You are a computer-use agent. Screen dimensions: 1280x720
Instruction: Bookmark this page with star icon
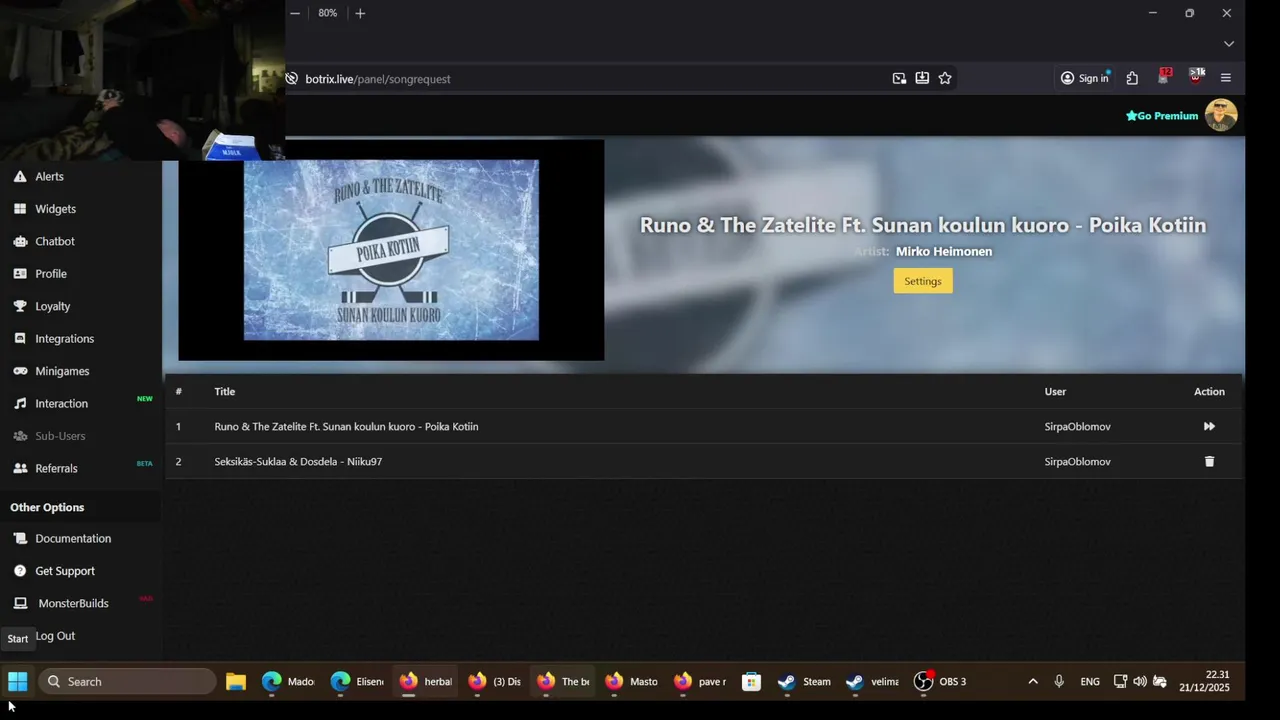(945, 78)
